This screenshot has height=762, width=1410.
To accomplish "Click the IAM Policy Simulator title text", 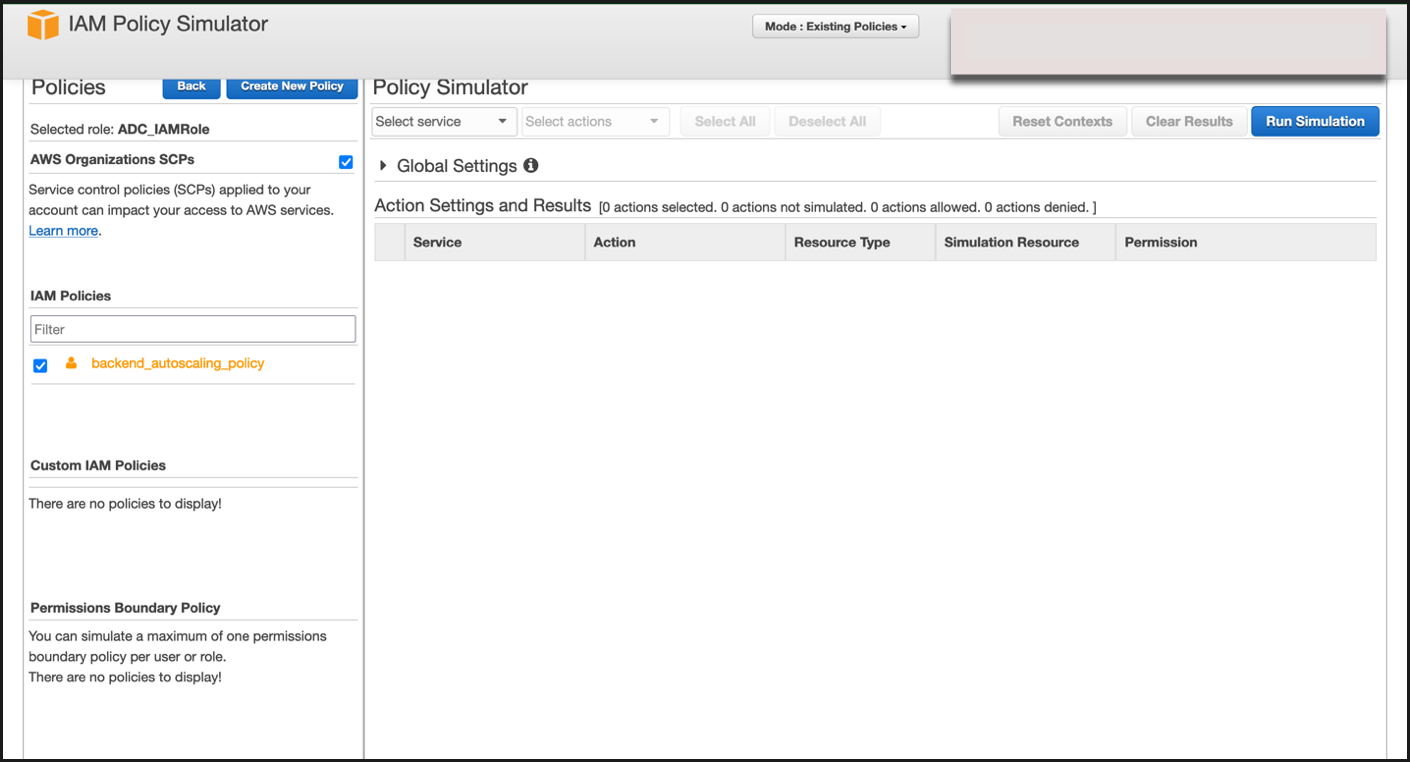I will point(168,24).
